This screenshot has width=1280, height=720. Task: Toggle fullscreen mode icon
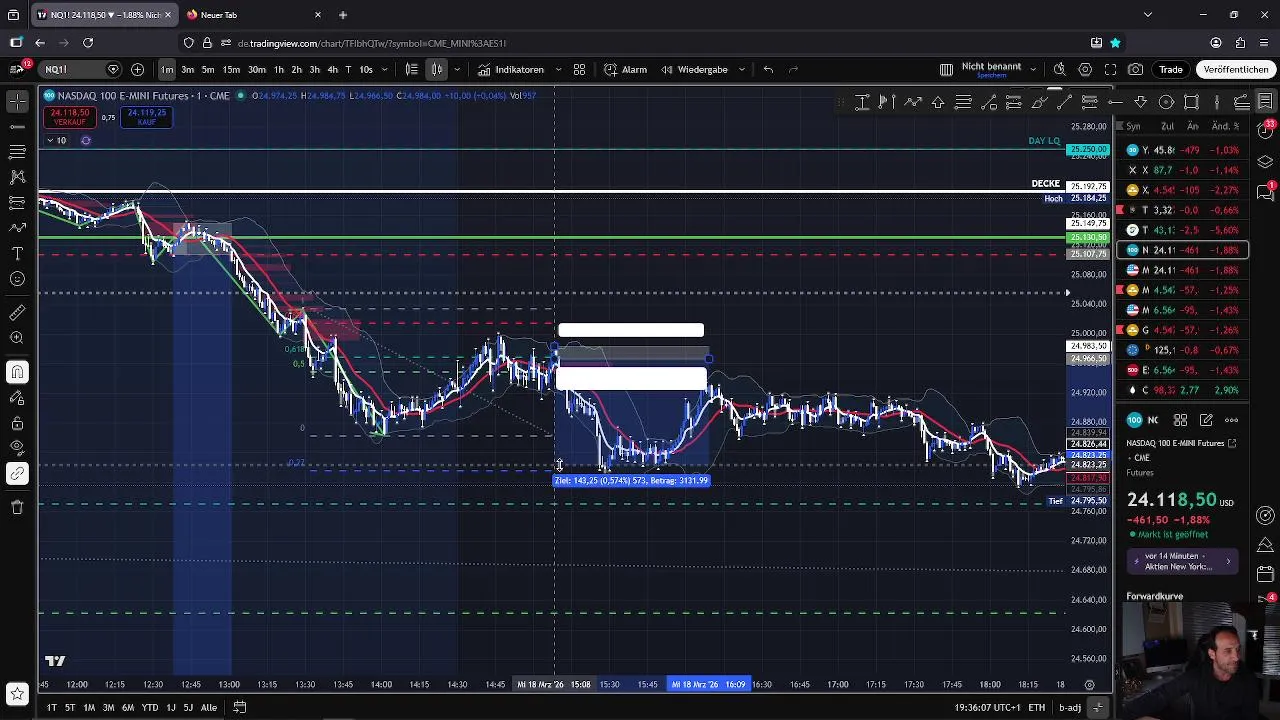1110,69
